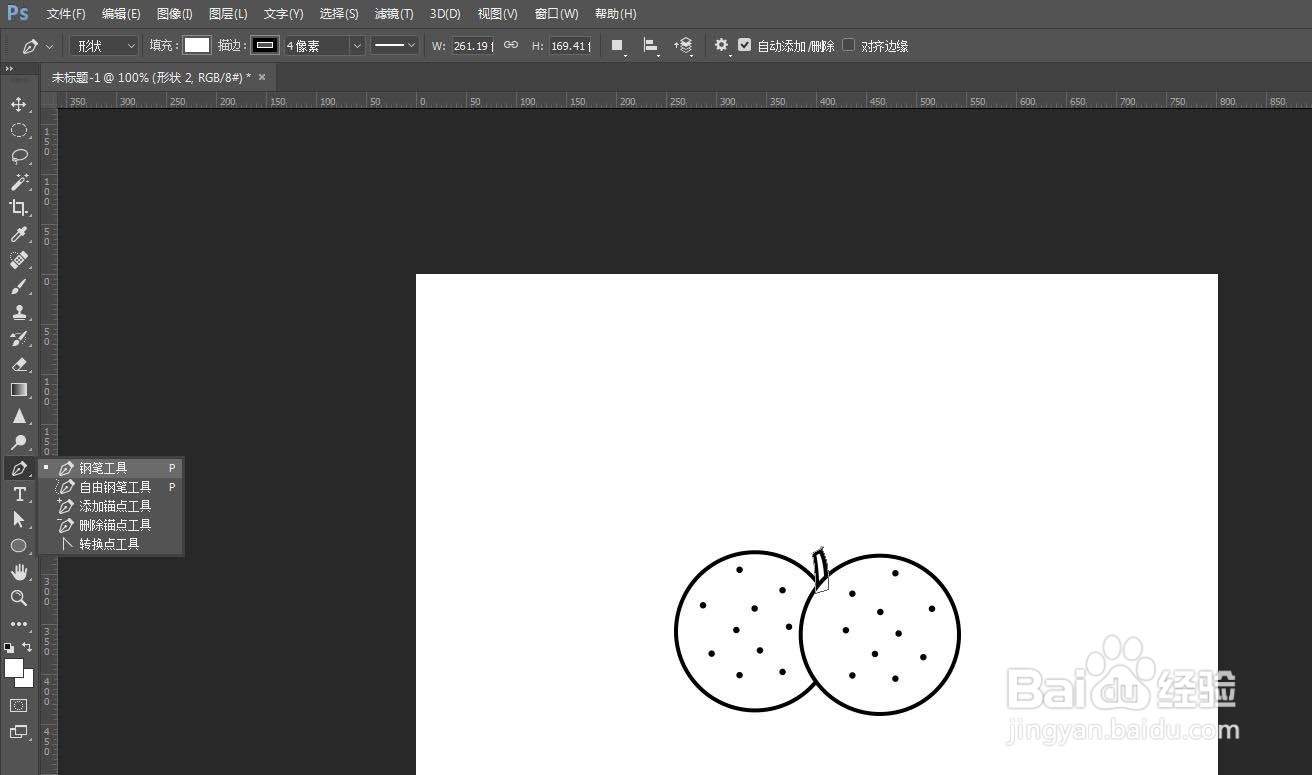Select the Elliptical Marquee tool
1312x775 pixels.
[19, 130]
